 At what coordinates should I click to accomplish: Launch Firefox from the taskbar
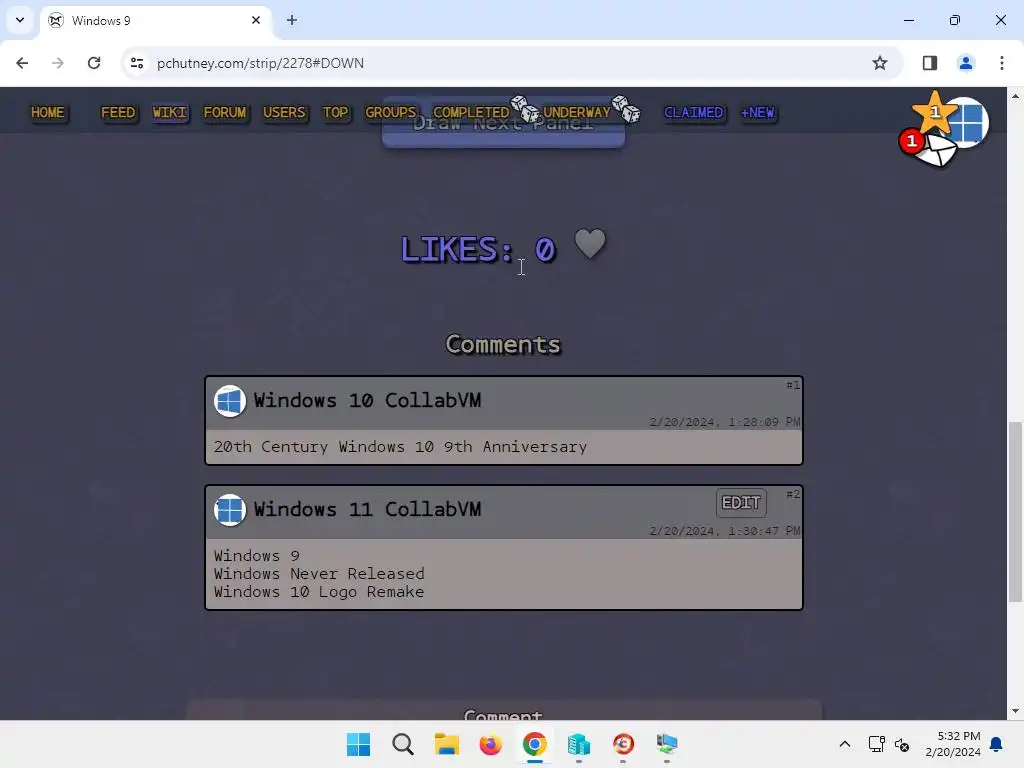coord(490,744)
